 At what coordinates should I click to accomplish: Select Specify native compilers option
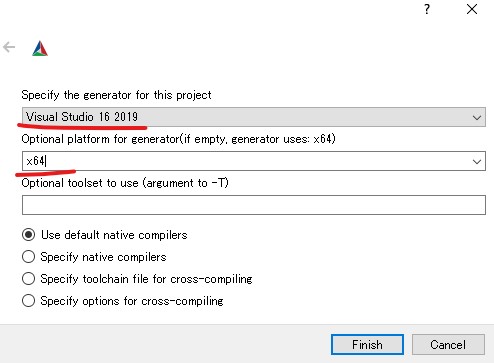[28, 257]
